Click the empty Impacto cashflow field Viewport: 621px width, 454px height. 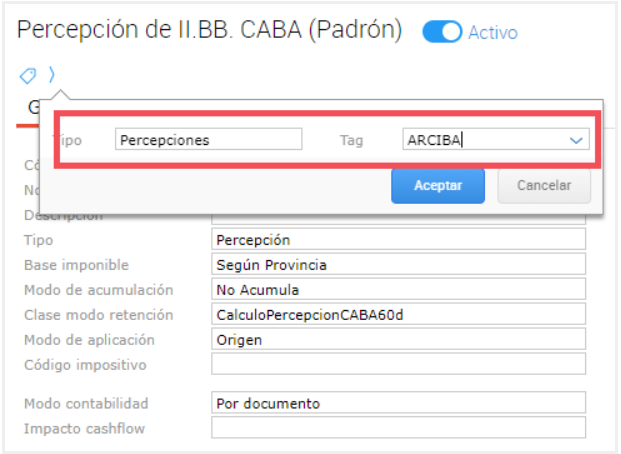coord(398,428)
